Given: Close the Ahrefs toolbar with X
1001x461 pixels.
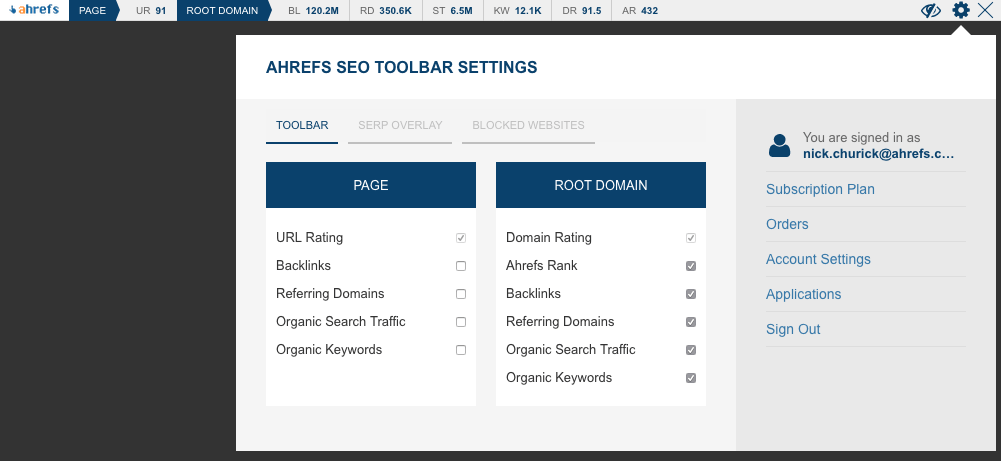Looking at the screenshot, I should 985,10.
